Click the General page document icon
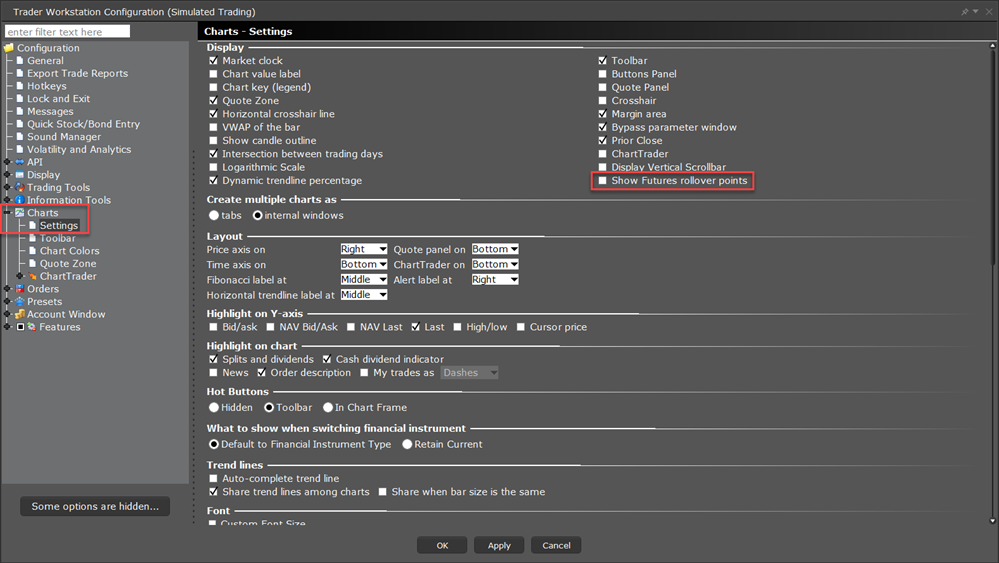The image size is (999, 563). [20, 61]
